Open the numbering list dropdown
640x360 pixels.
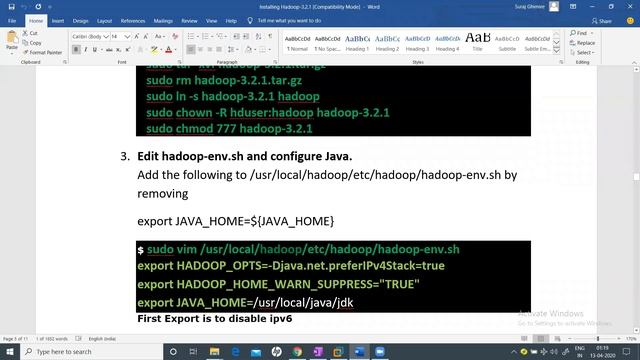tap(212, 37)
